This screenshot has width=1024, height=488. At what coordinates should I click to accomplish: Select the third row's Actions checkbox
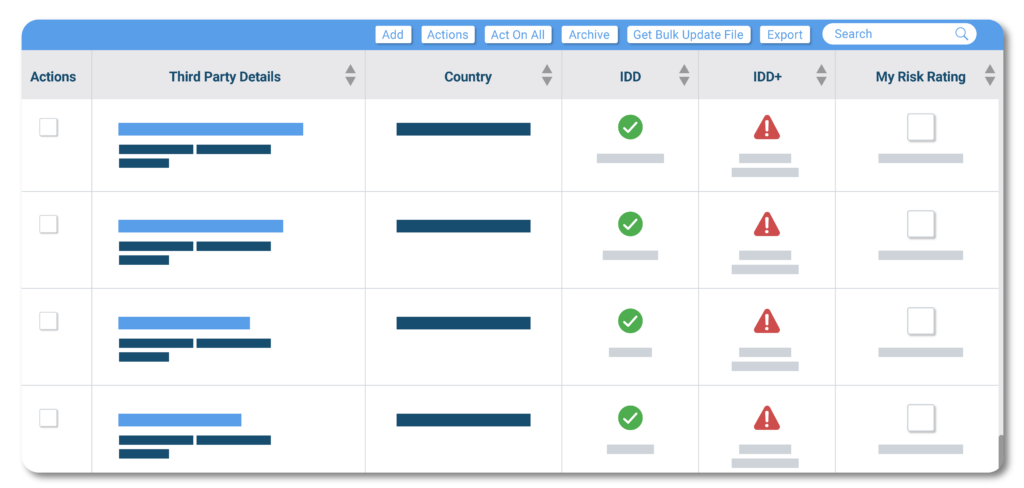pos(48,321)
